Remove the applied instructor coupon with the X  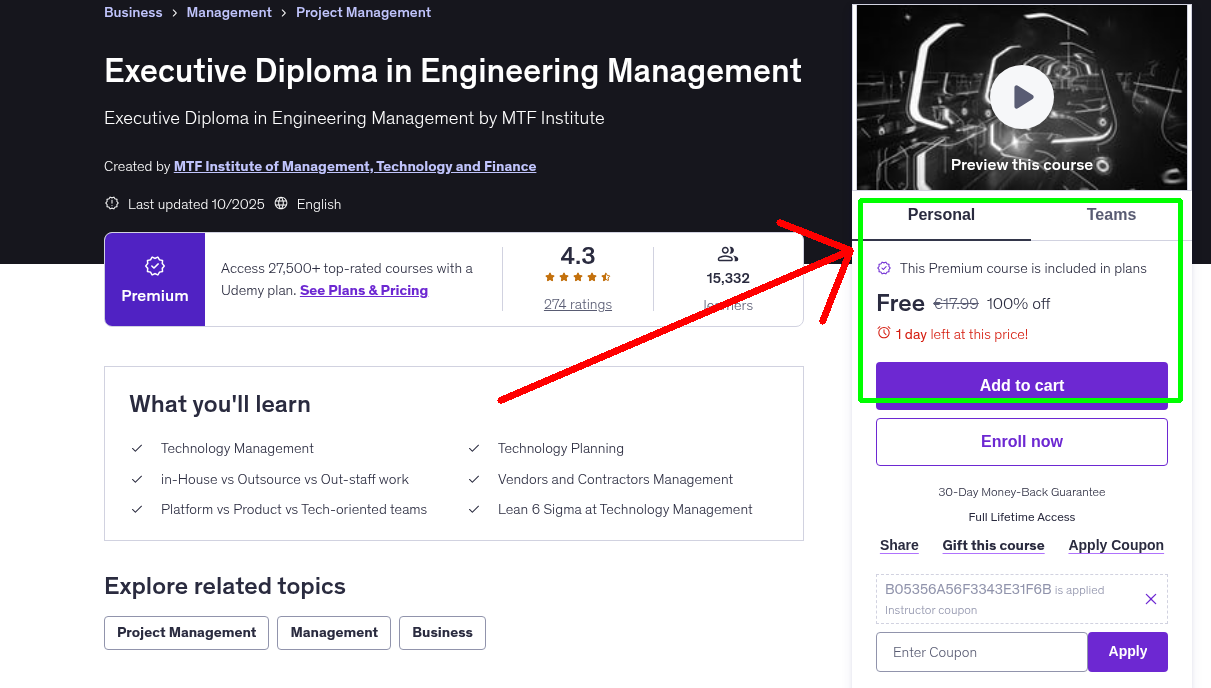(1150, 598)
